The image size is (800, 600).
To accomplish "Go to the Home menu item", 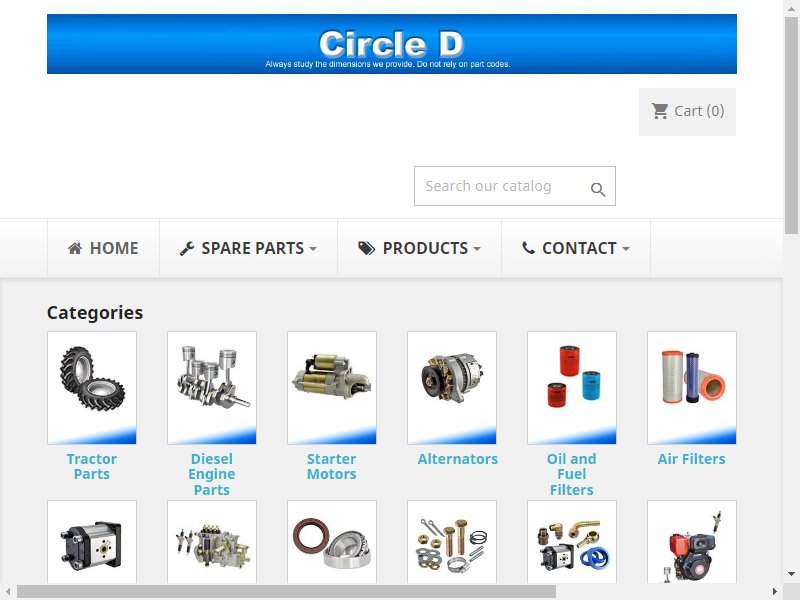I will pyautogui.click(x=104, y=248).
